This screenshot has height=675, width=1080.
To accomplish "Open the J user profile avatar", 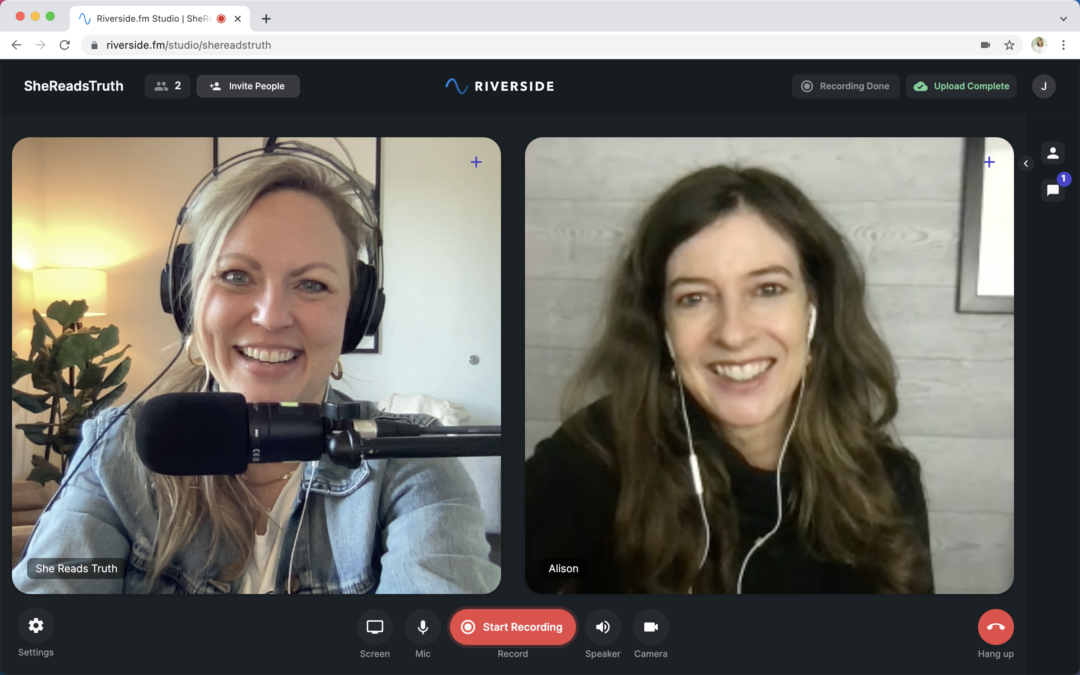I will [1043, 86].
